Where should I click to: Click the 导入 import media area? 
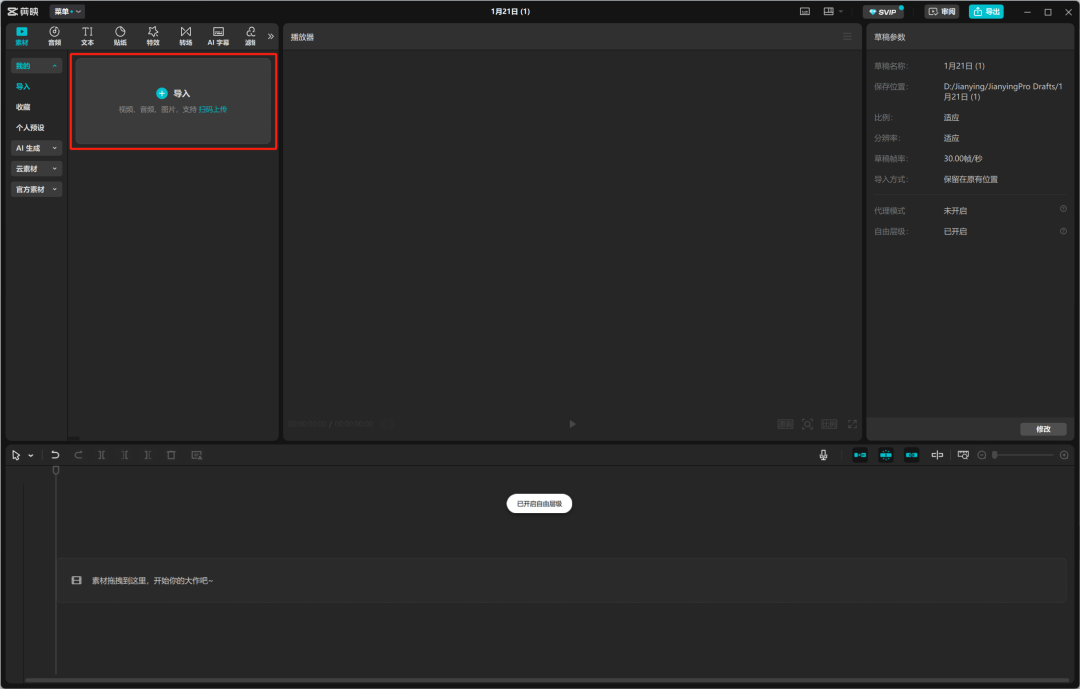click(x=173, y=100)
